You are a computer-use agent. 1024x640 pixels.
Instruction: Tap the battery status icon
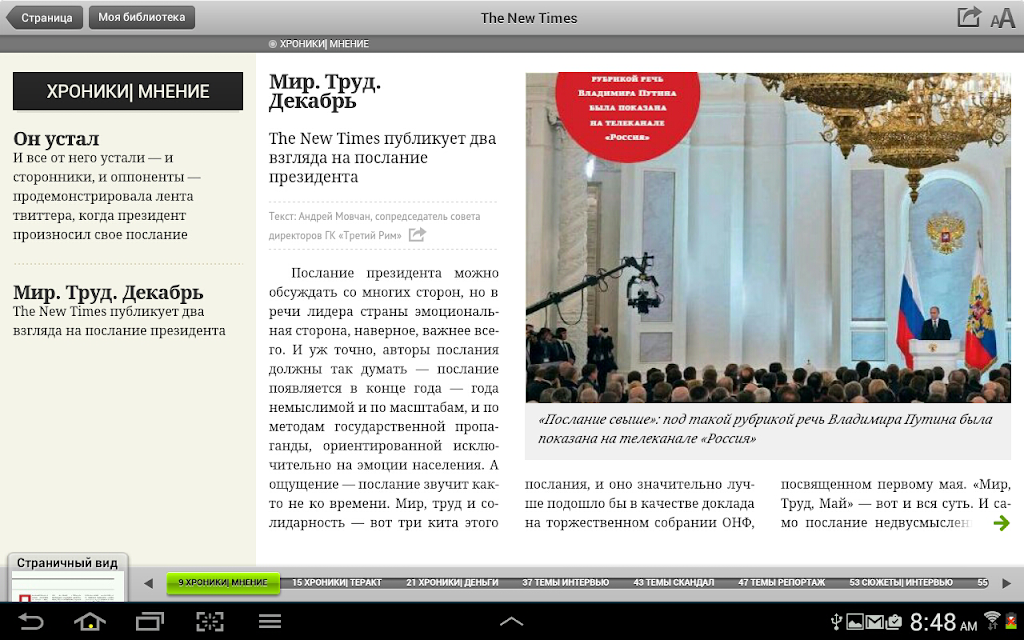tap(1010, 621)
